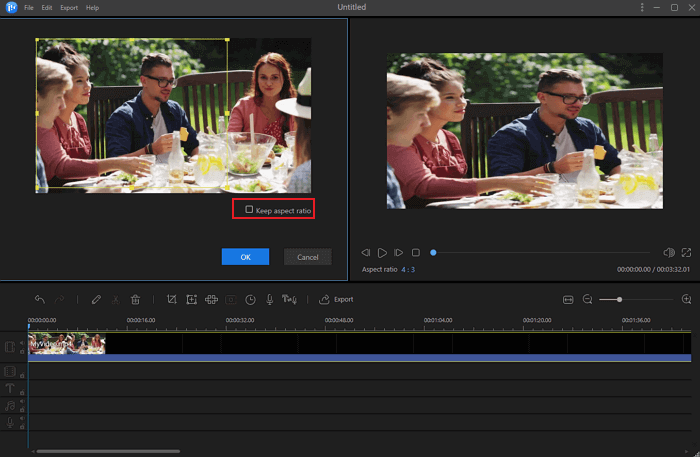Screen dimensions: 700x457
Task: Click the microphone voiceover icon in toolbar
Action: coord(269,299)
